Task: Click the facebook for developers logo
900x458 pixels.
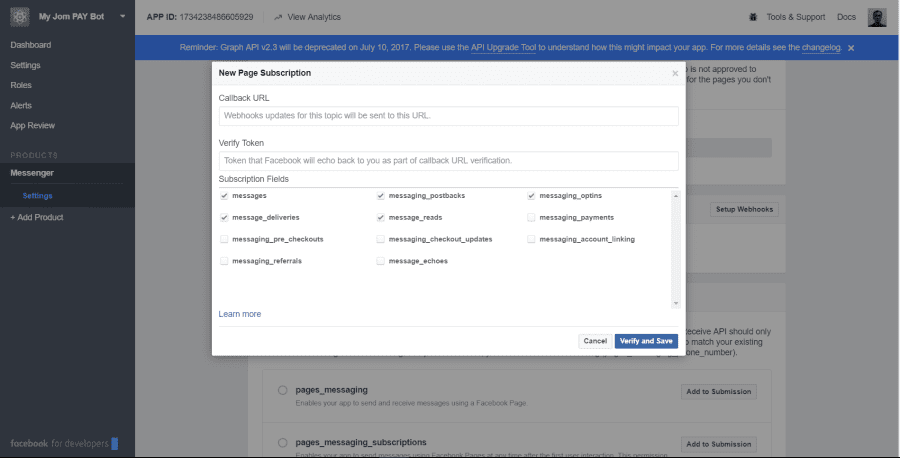Action: click(x=64, y=443)
